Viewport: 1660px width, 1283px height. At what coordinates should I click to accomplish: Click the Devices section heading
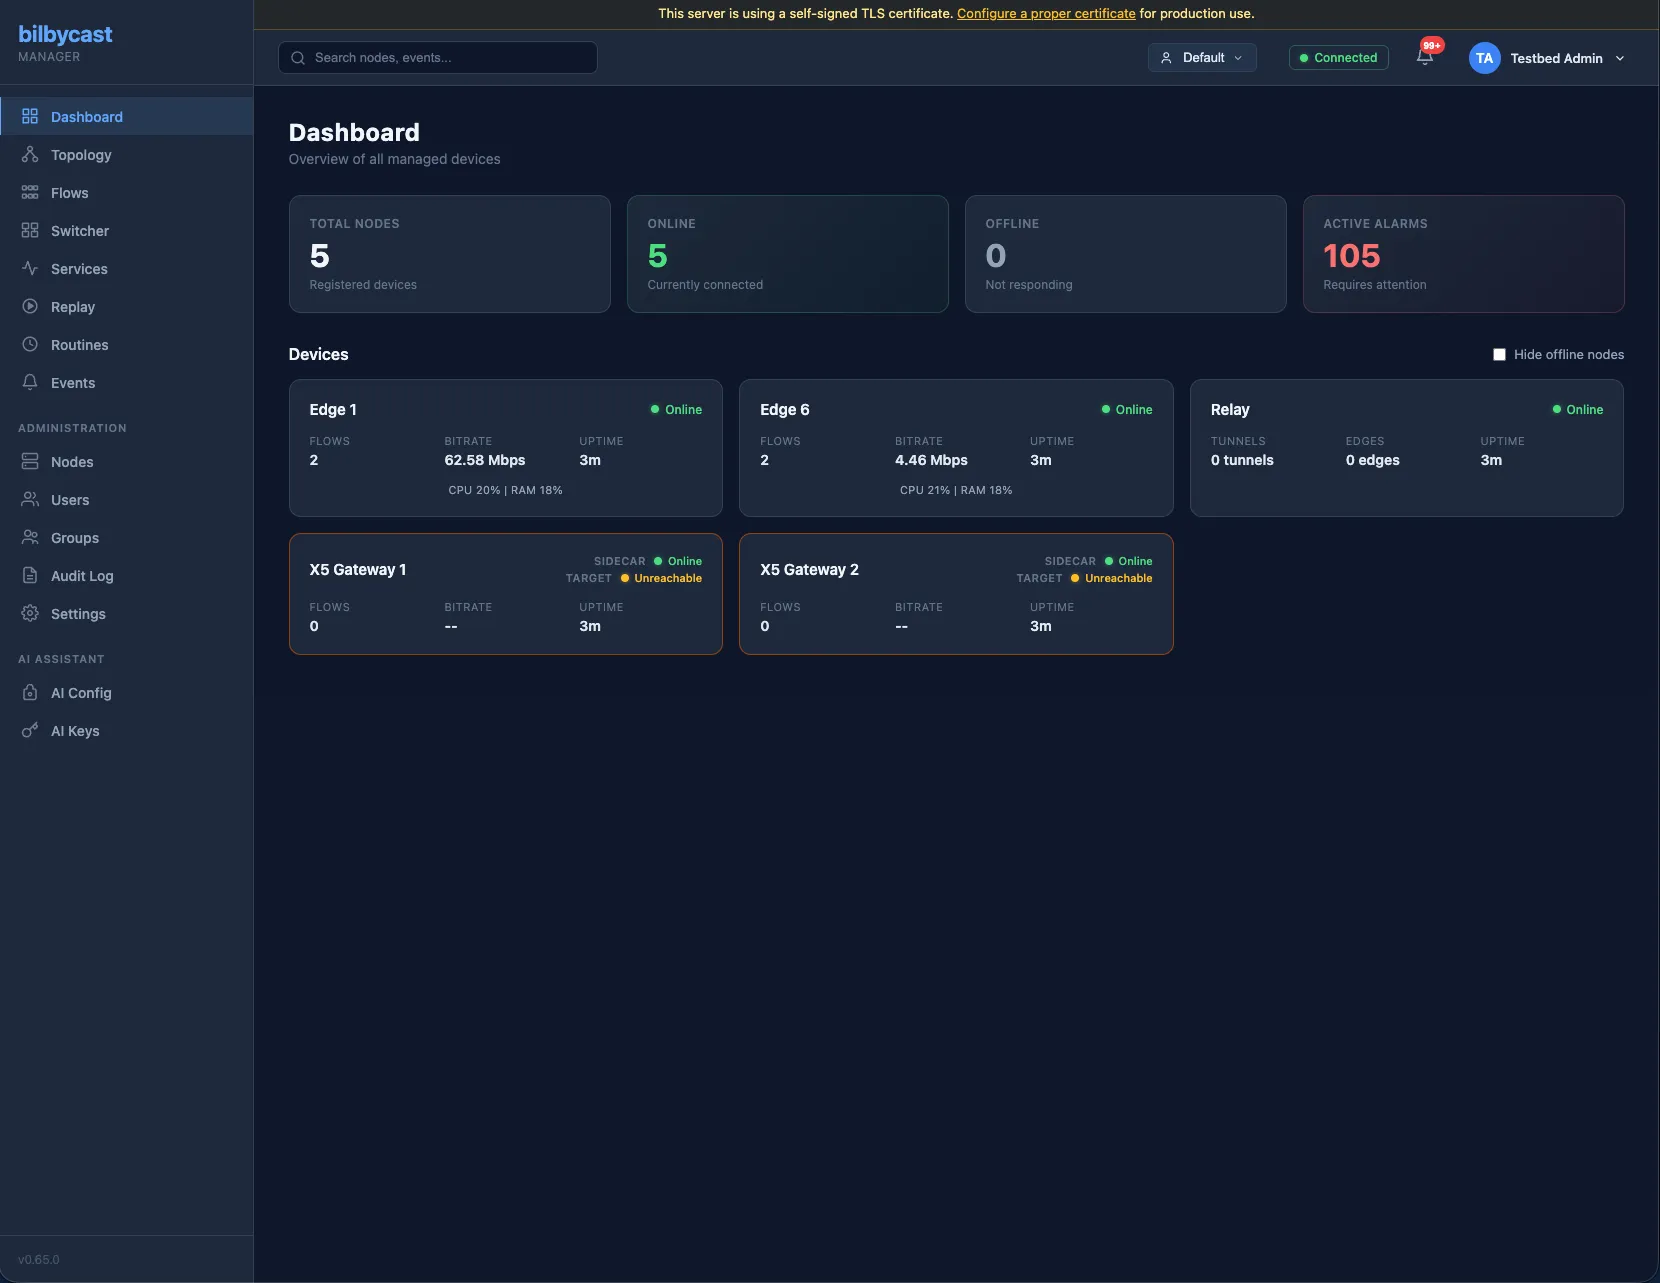coord(318,354)
